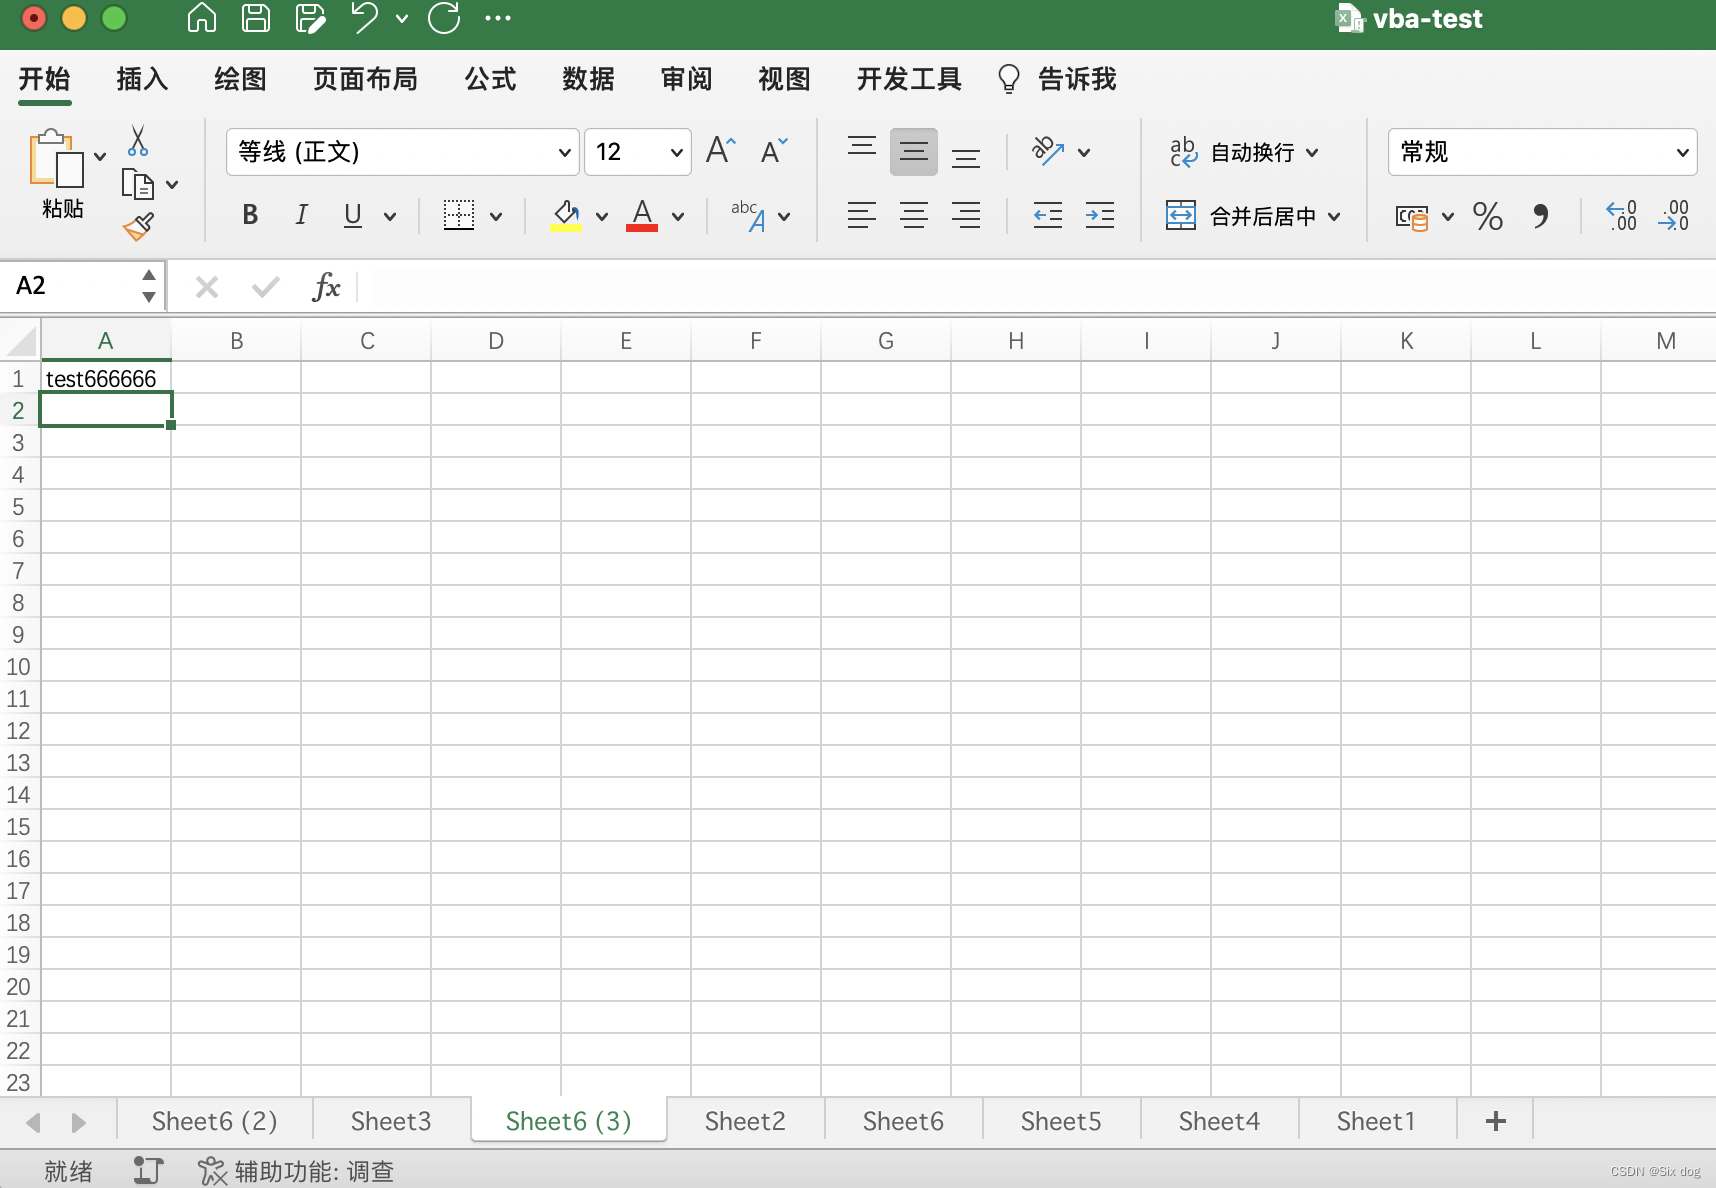Increase font size with large A

(x=721, y=151)
